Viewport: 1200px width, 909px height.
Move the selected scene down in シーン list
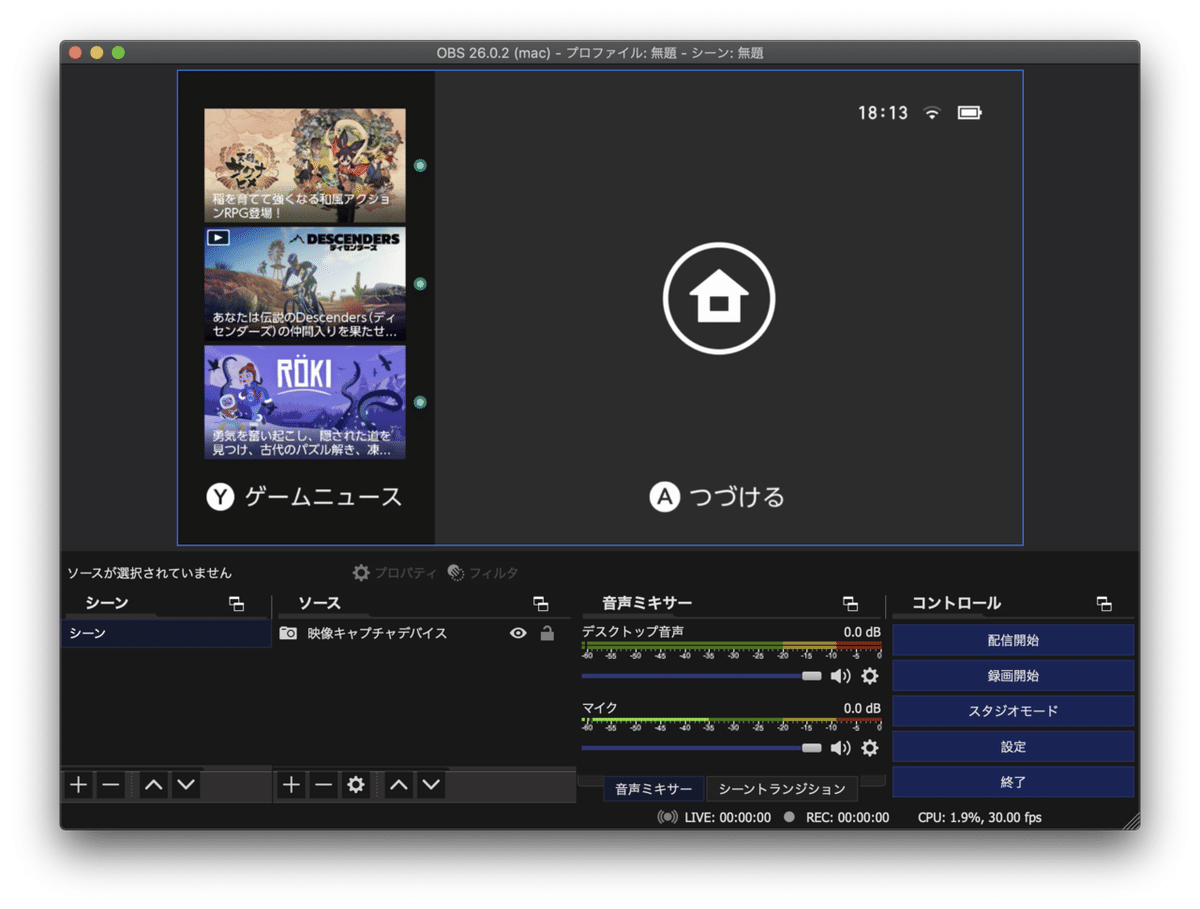[x=187, y=785]
